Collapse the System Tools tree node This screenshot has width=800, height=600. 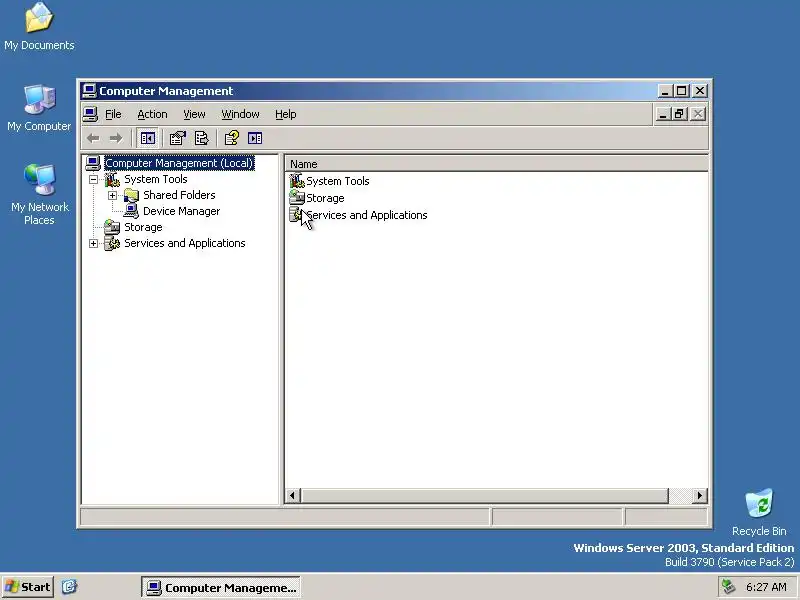tap(93, 180)
